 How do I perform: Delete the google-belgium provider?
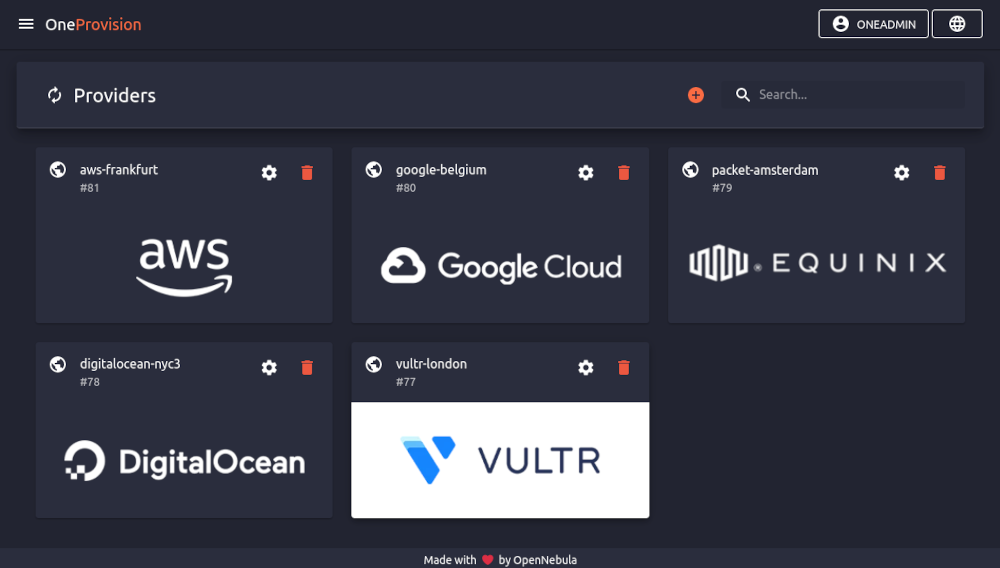[624, 173]
